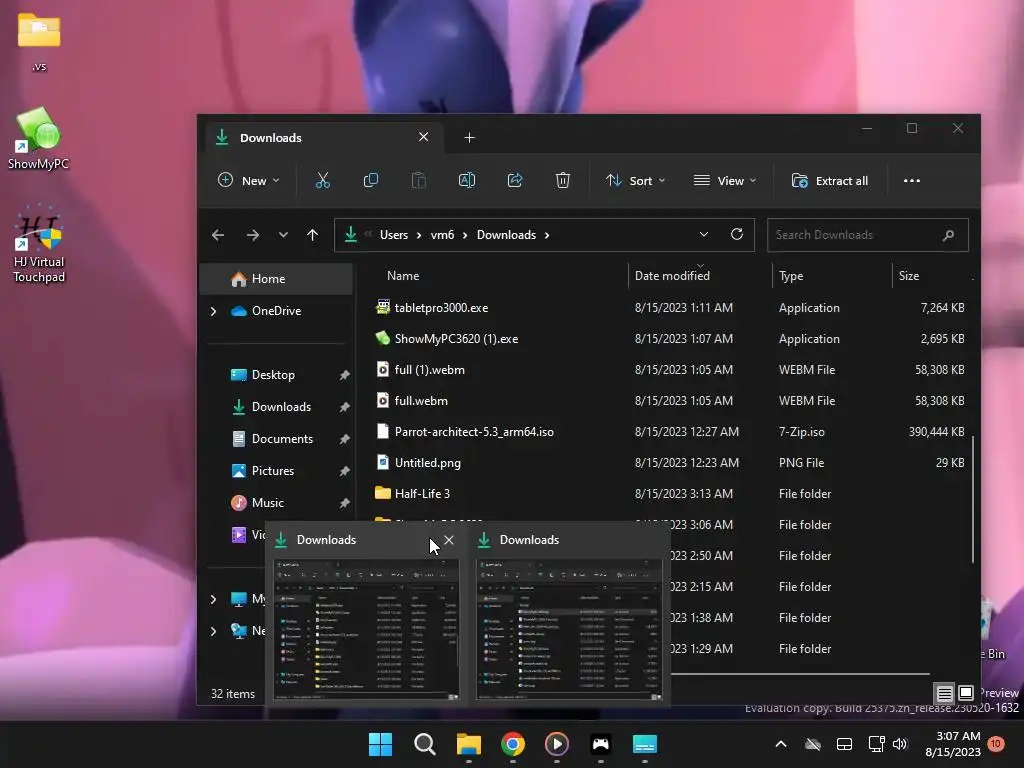Select the .vs folder on desktop

39,42
